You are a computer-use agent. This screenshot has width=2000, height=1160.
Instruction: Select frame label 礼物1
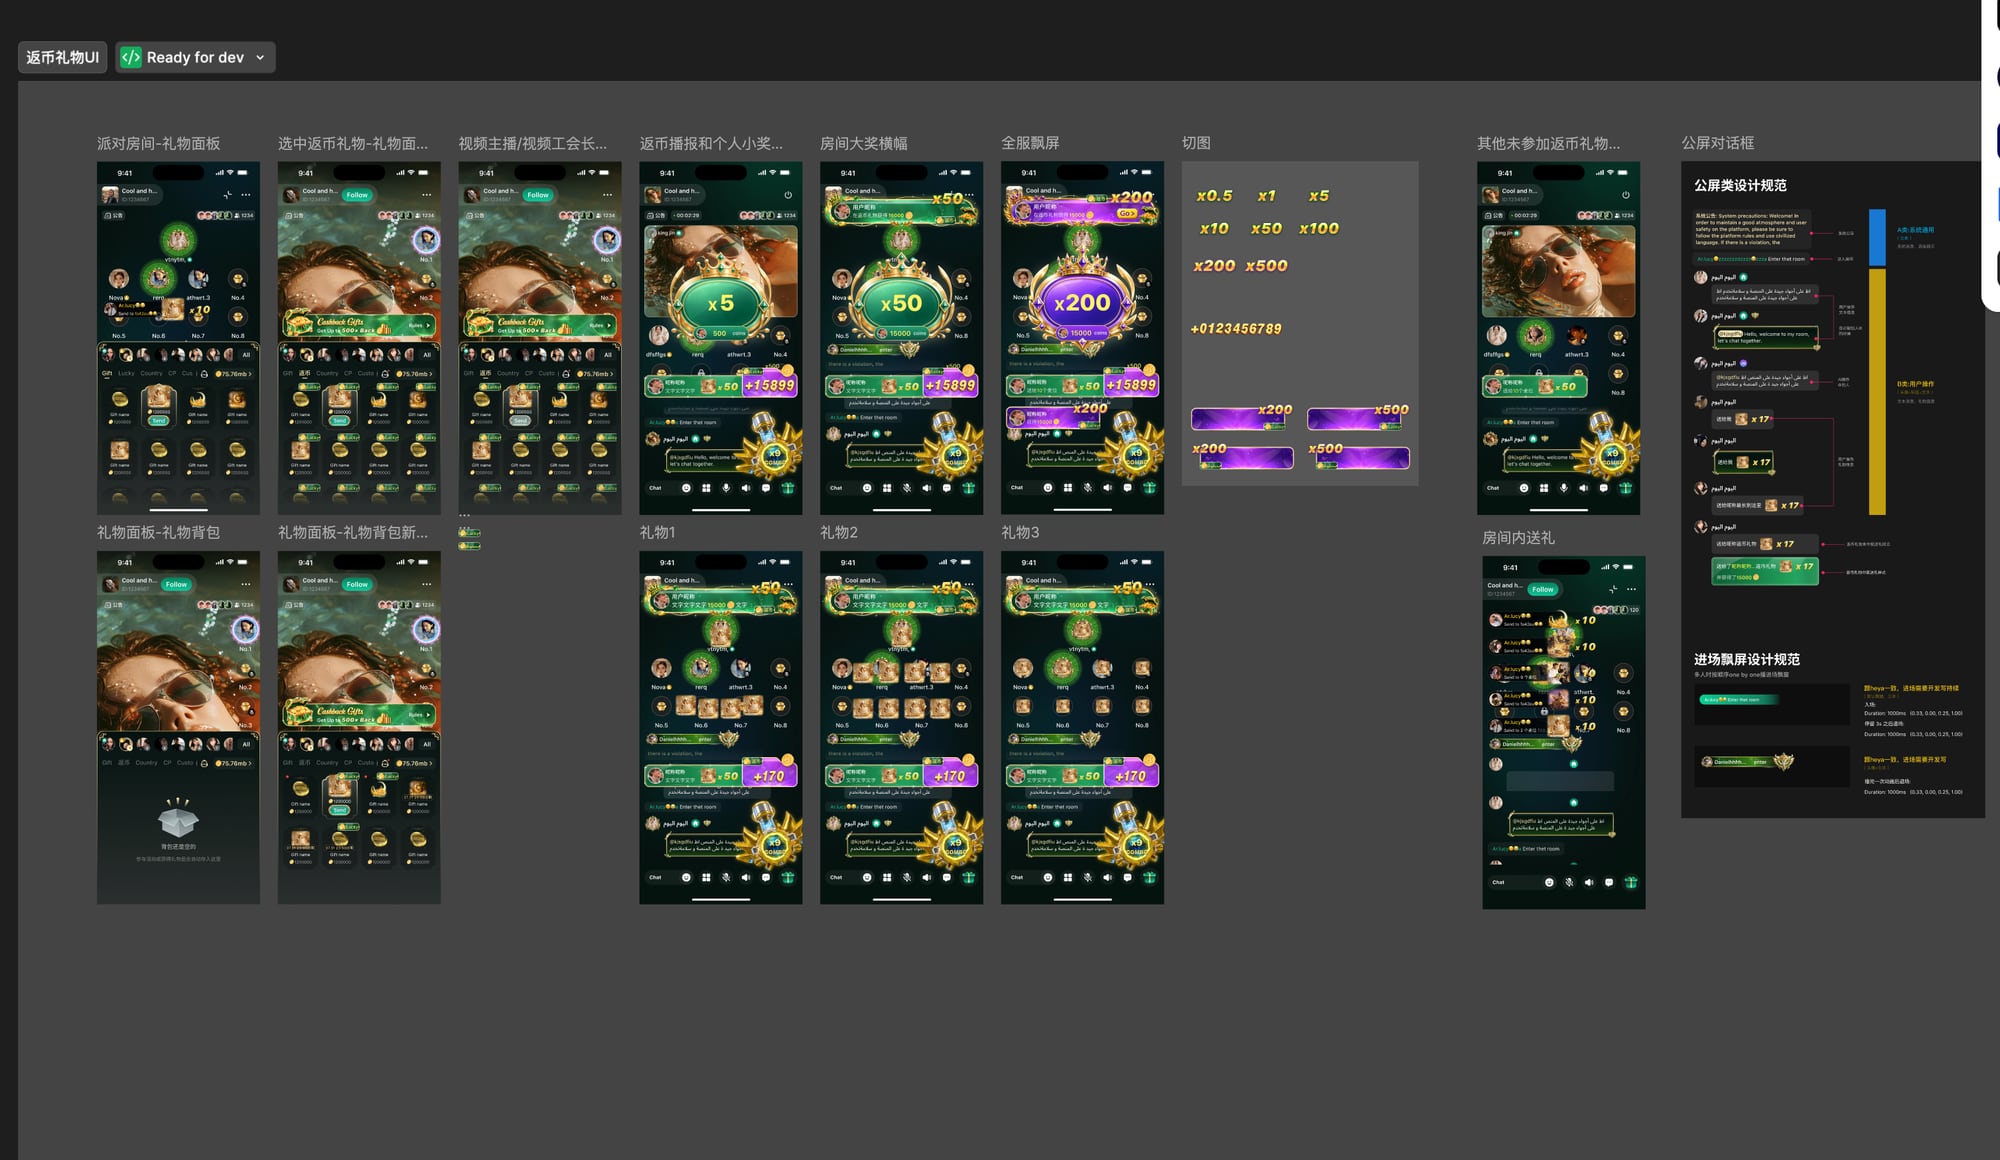click(657, 532)
